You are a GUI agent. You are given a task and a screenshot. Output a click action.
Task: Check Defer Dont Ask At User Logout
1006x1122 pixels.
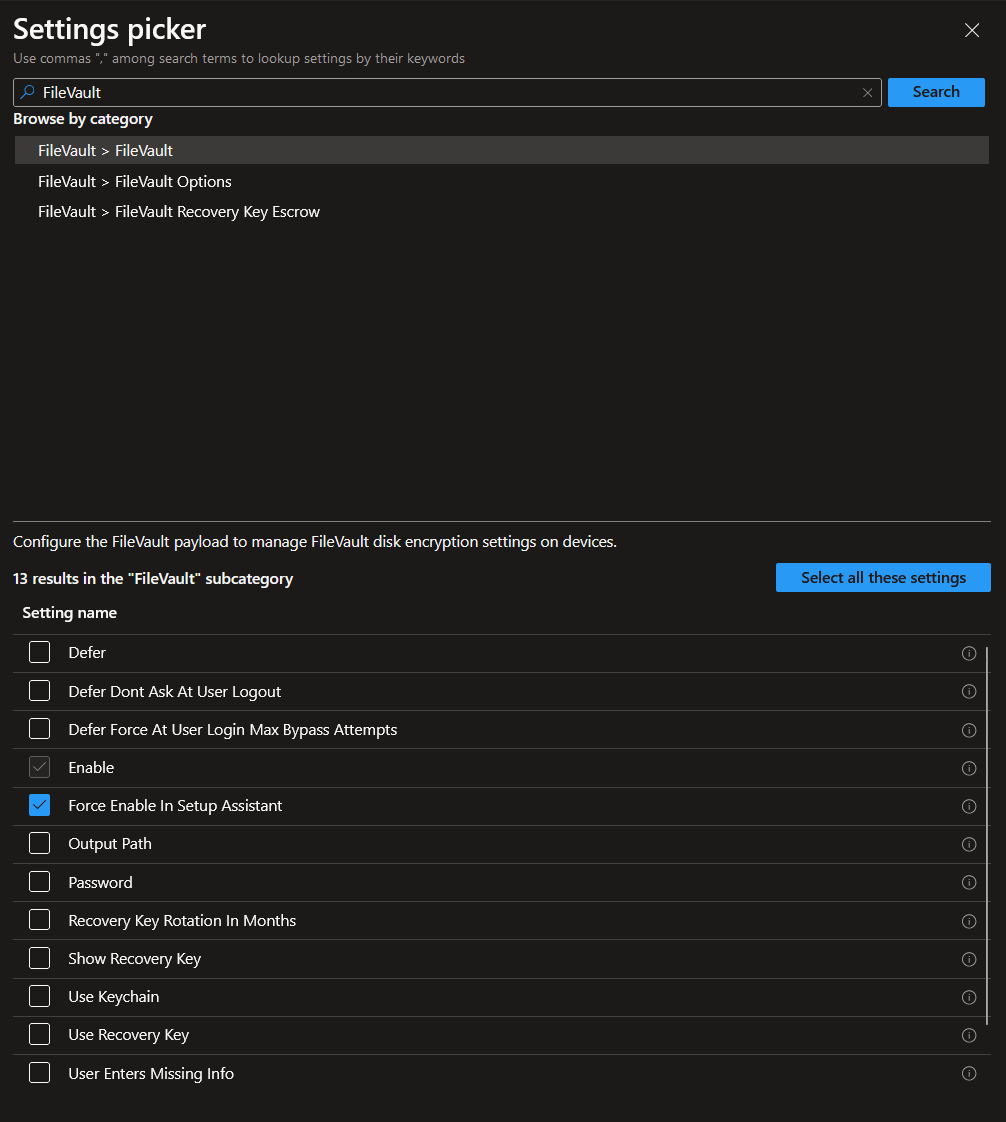click(x=39, y=691)
